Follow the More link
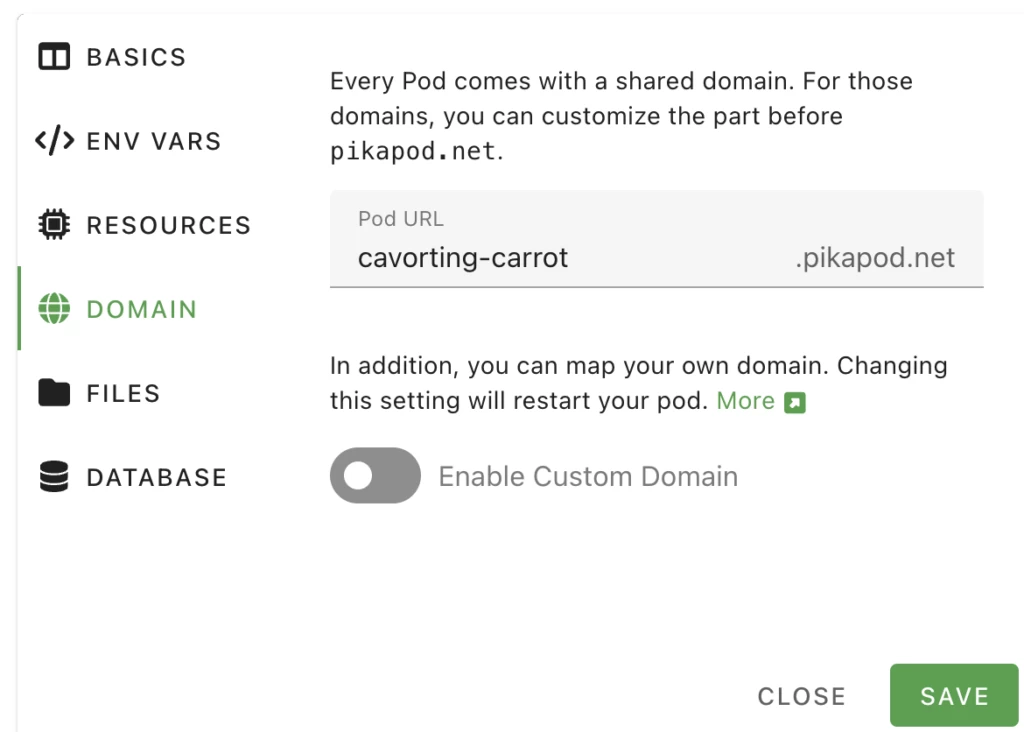The height and width of the screenshot is (732, 1024). click(x=745, y=401)
